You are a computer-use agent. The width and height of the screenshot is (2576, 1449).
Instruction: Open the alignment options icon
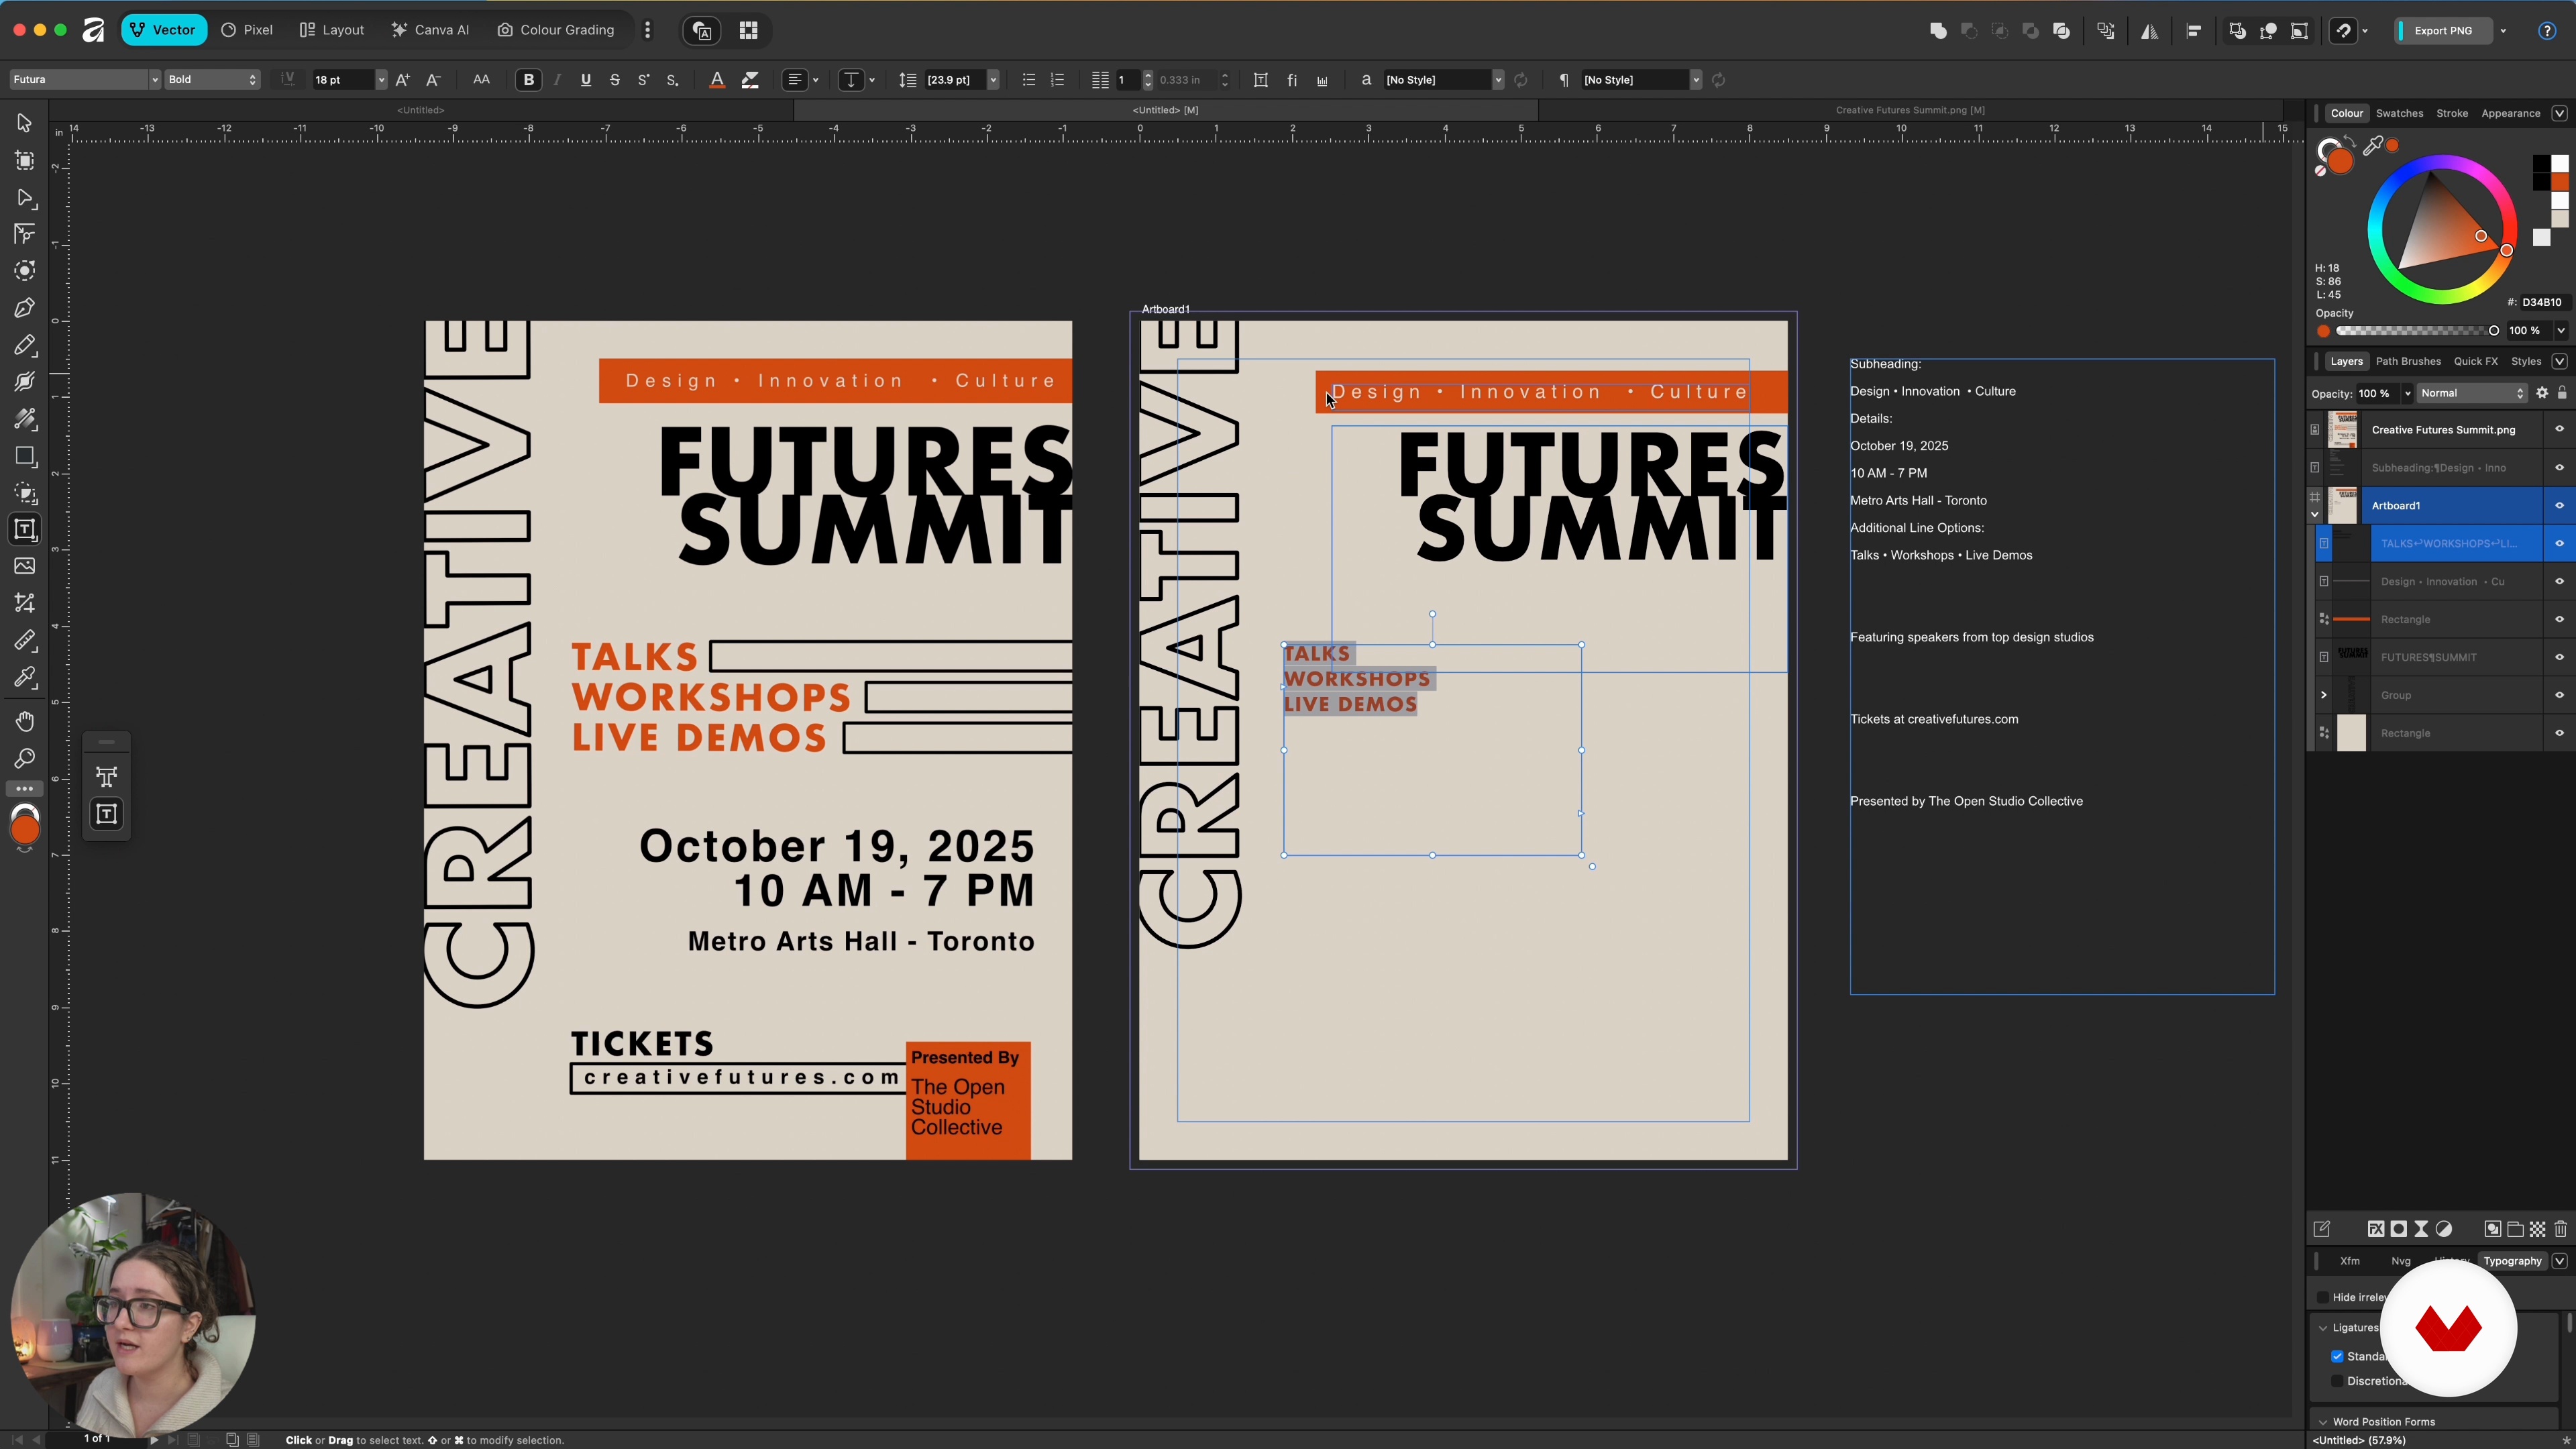tap(2194, 31)
